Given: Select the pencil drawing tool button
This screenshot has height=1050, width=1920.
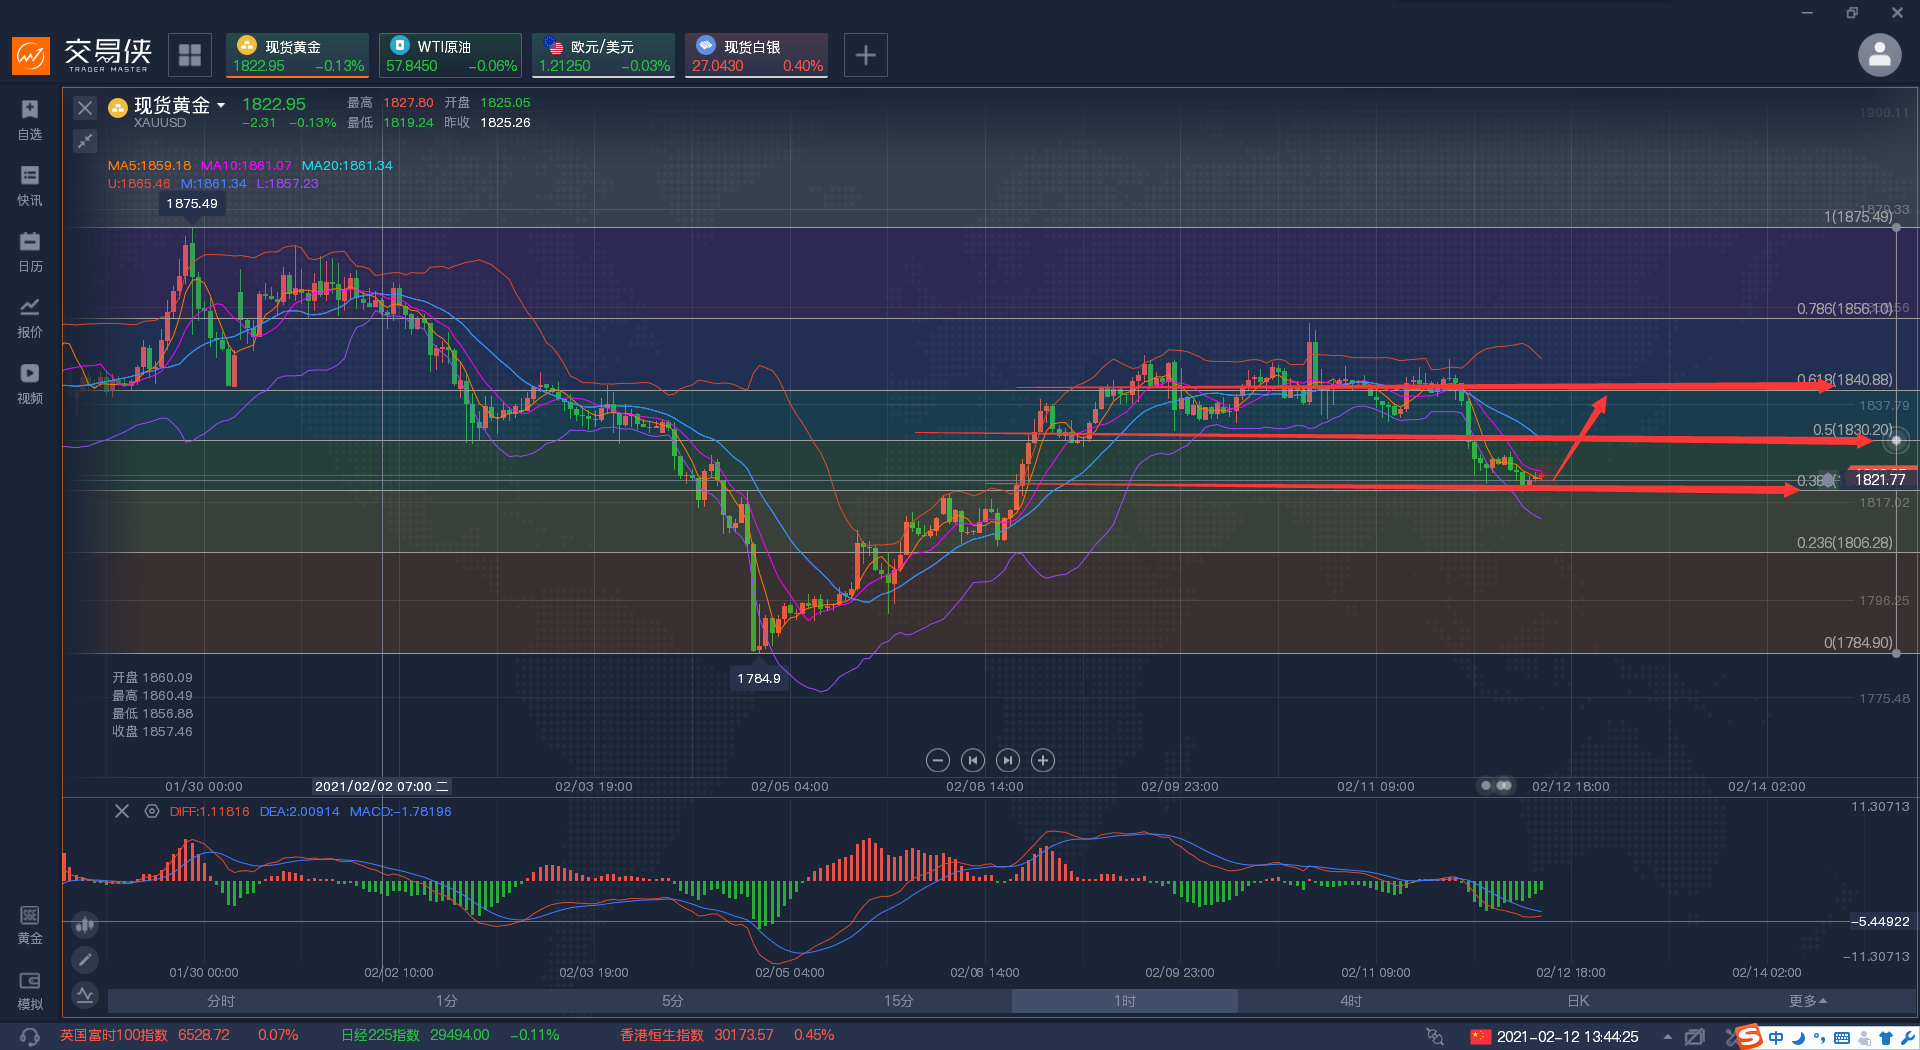Looking at the screenshot, I should click(85, 960).
